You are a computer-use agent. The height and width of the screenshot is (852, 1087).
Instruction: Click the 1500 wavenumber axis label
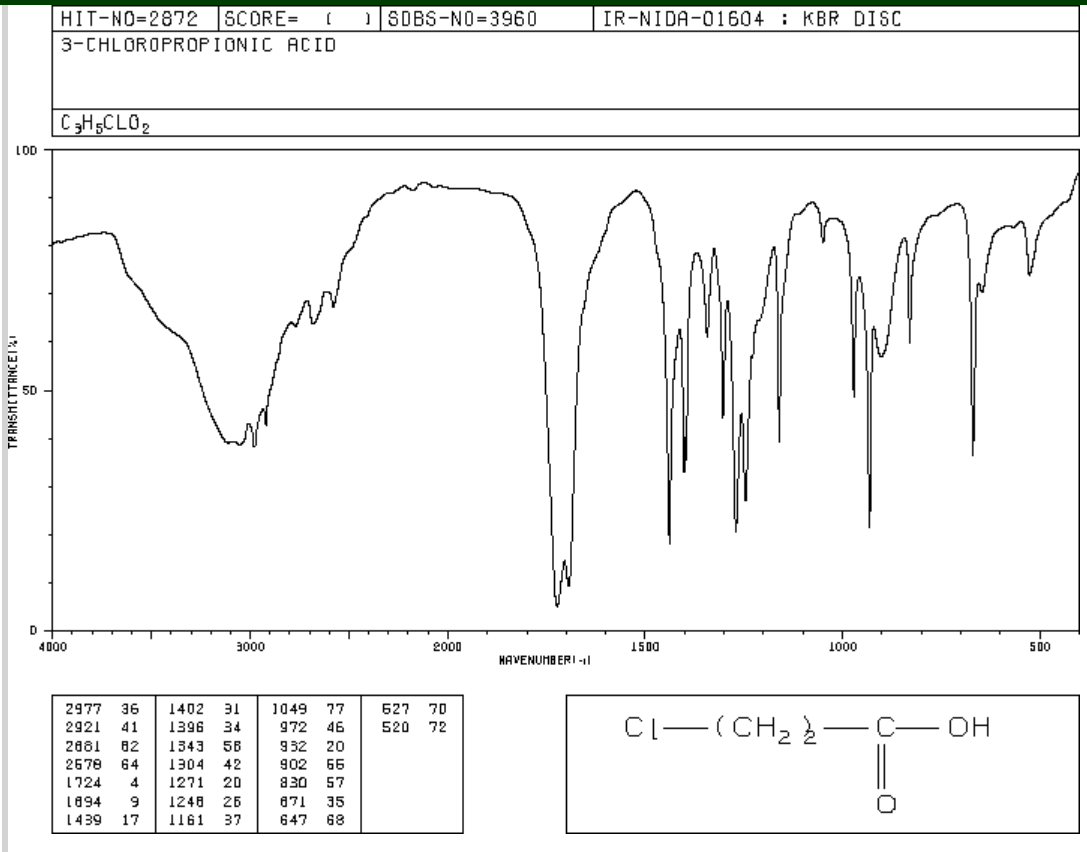point(644,647)
